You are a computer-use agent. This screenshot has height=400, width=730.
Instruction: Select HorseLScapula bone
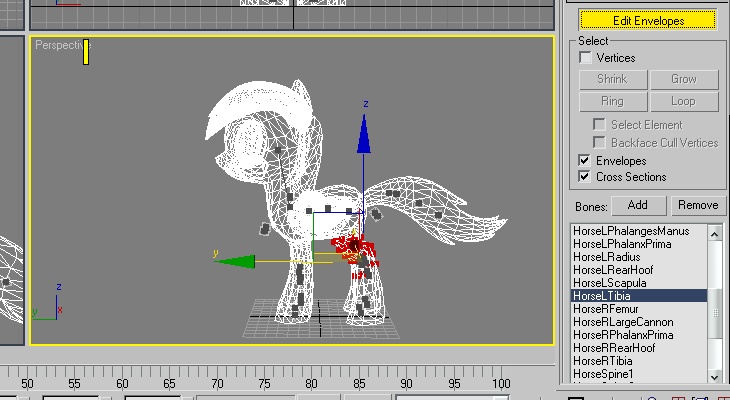click(x=639, y=283)
